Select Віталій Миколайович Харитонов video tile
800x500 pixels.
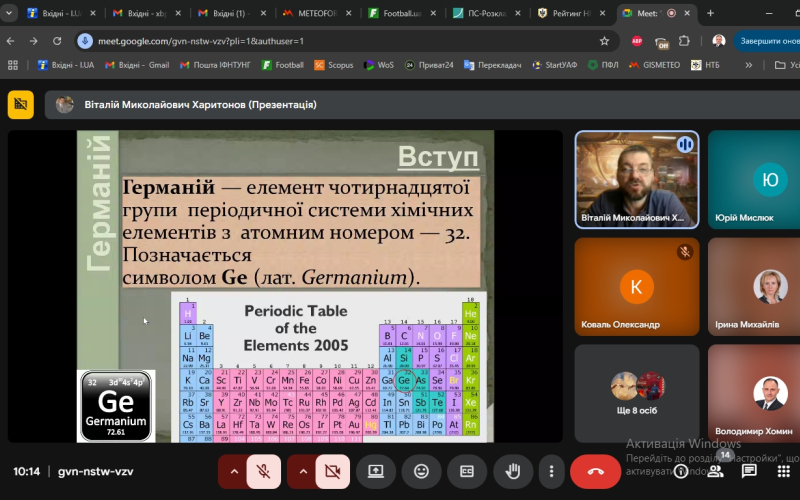click(x=637, y=180)
